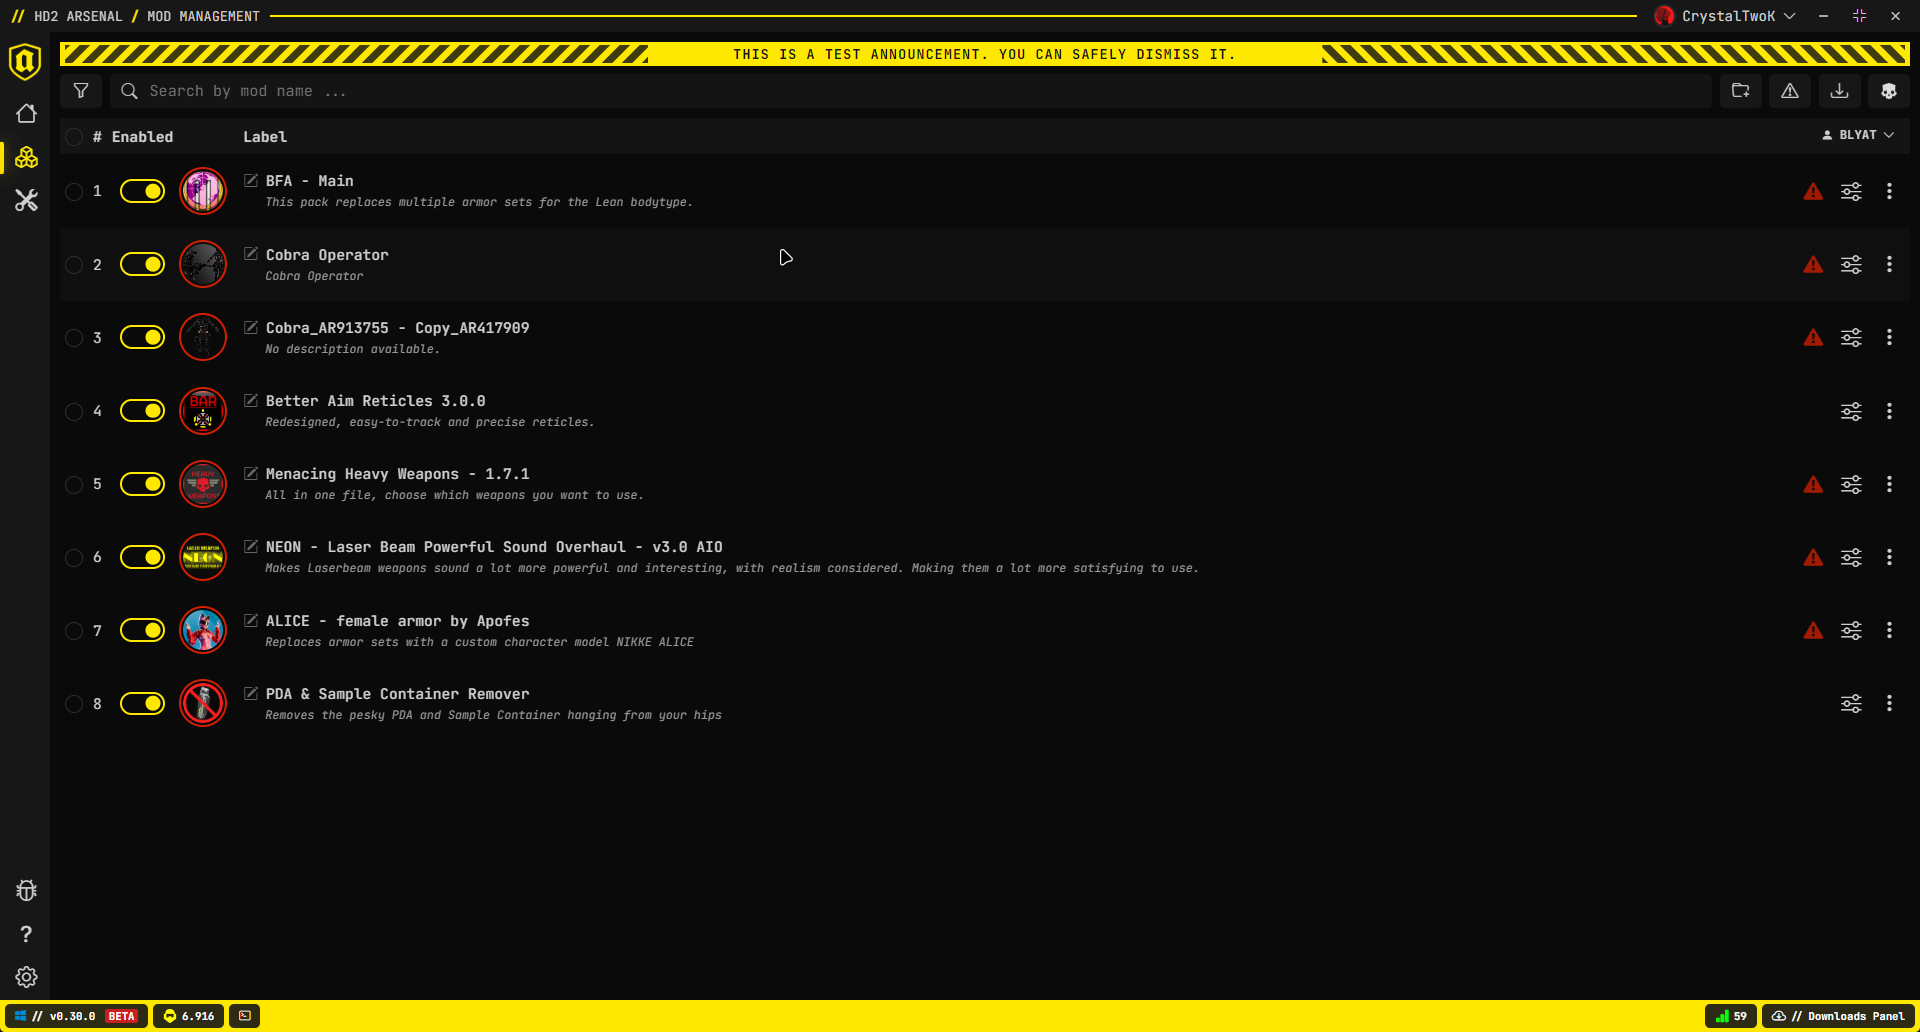The height and width of the screenshot is (1032, 1920).
Task: Disable the Cobra Operator mod toggle
Action: (x=142, y=264)
